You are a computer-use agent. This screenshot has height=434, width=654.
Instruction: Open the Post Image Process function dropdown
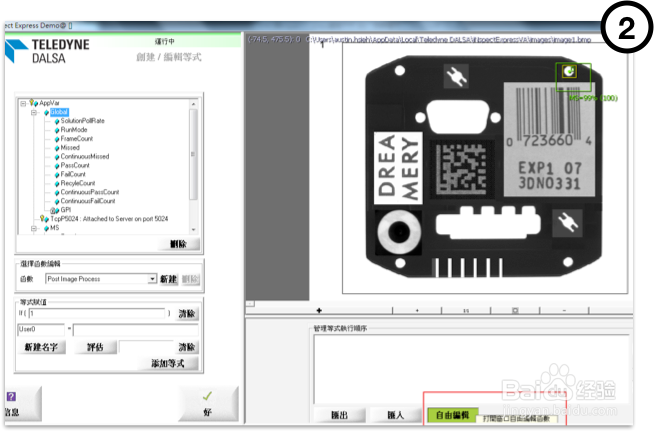coord(152,278)
